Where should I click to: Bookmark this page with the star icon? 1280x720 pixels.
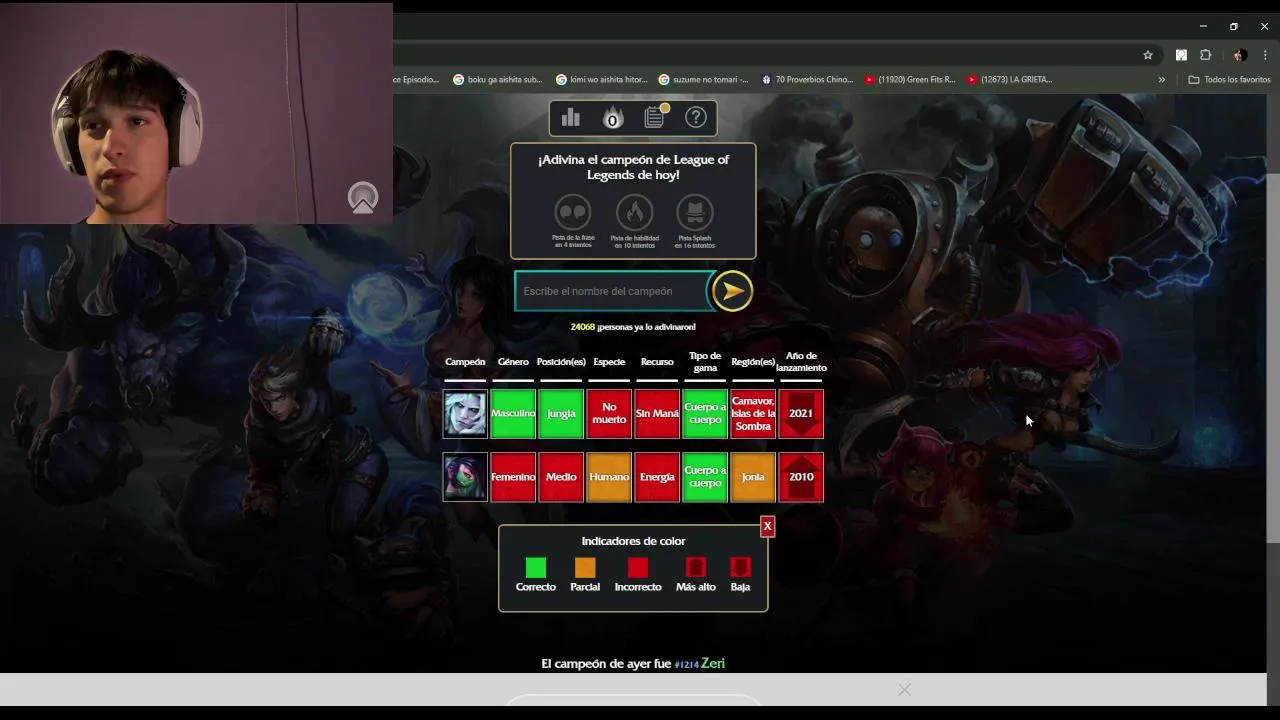point(1148,55)
